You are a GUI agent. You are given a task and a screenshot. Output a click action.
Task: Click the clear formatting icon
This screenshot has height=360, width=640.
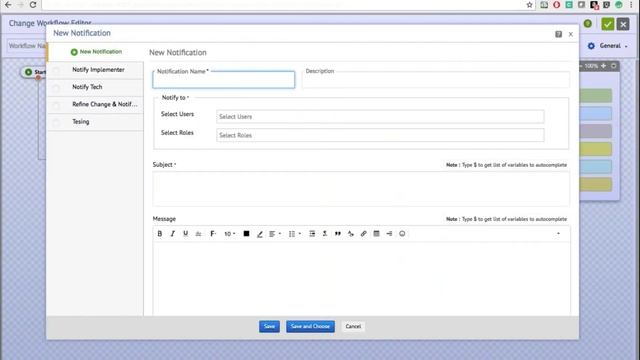[325, 234]
